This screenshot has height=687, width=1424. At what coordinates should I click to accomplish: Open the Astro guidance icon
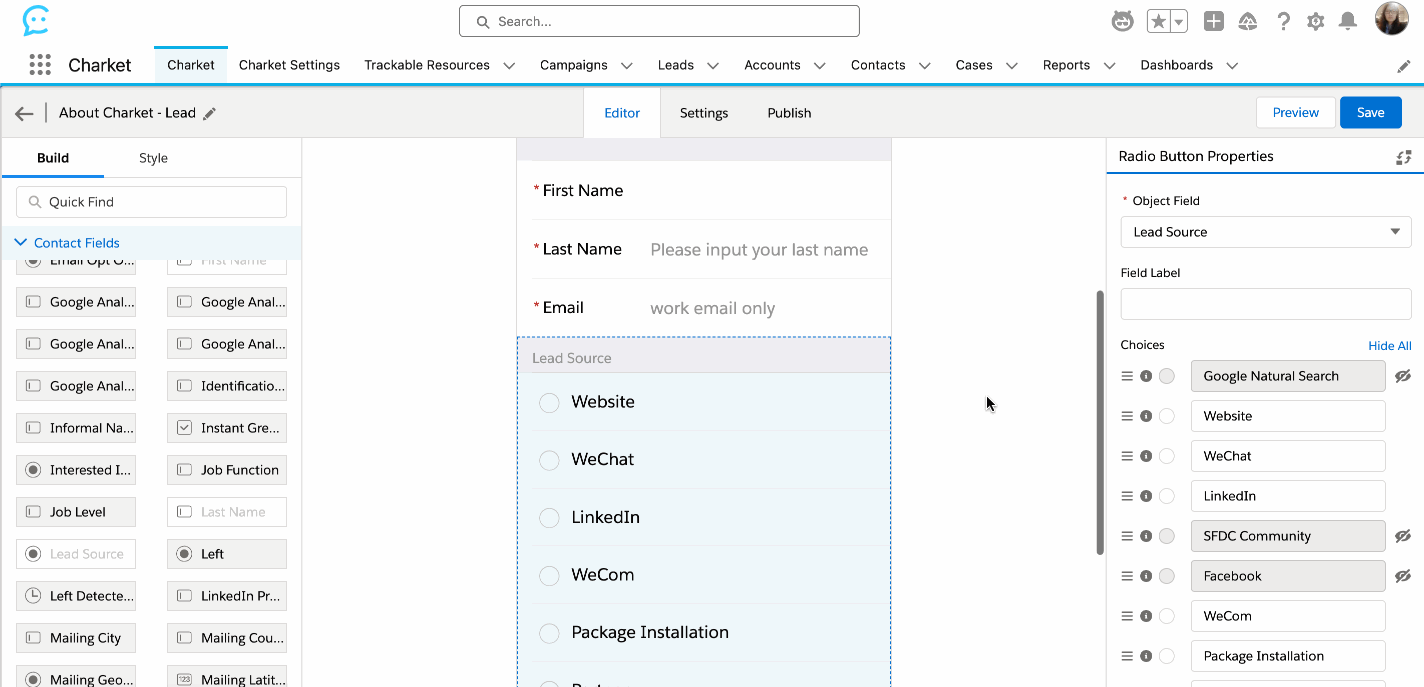(x=1123, y=21)
